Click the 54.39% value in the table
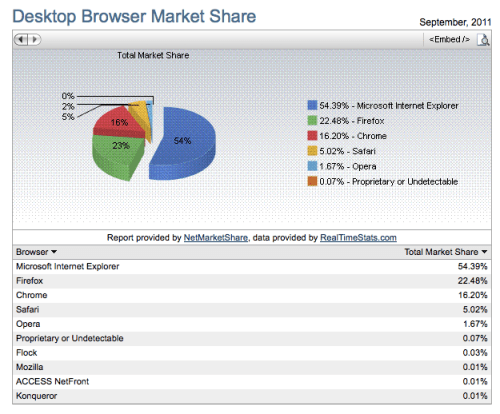 click(472, 266)
